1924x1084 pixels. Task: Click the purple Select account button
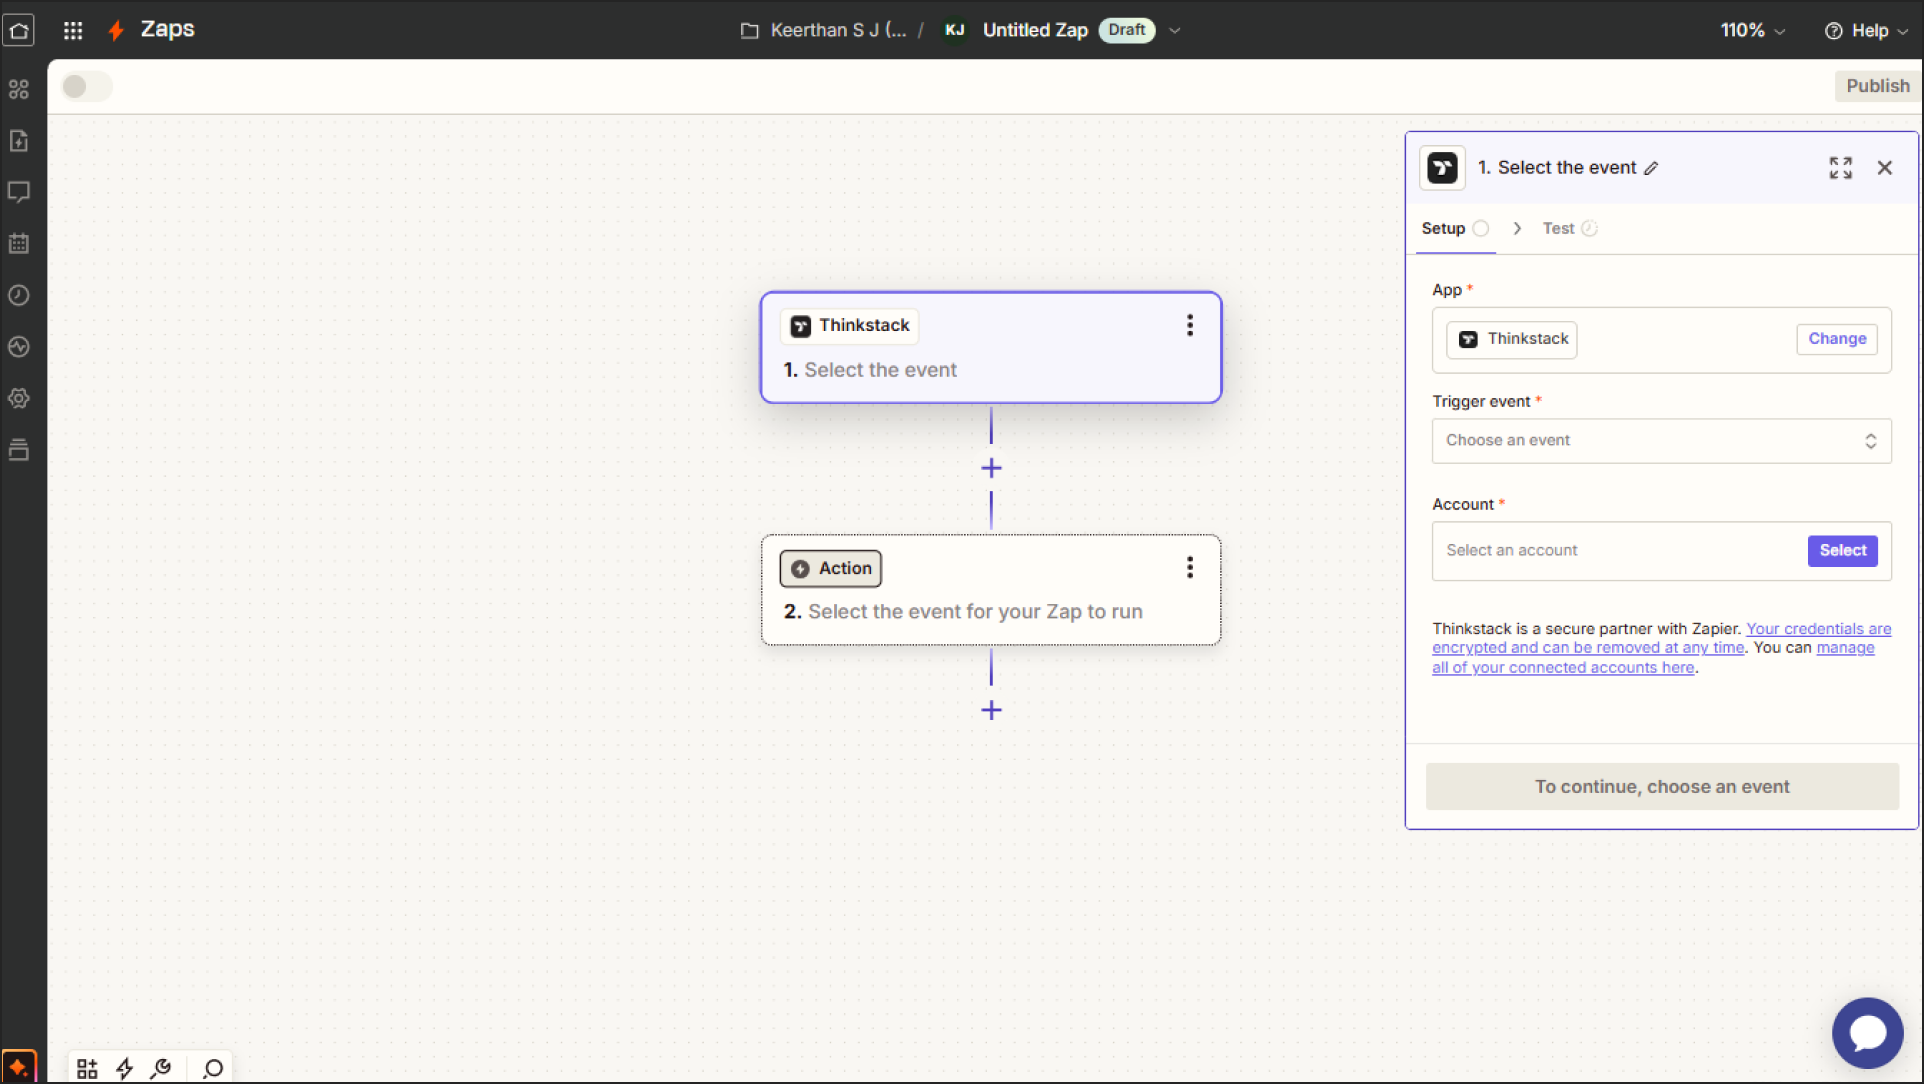[1842, 551]
